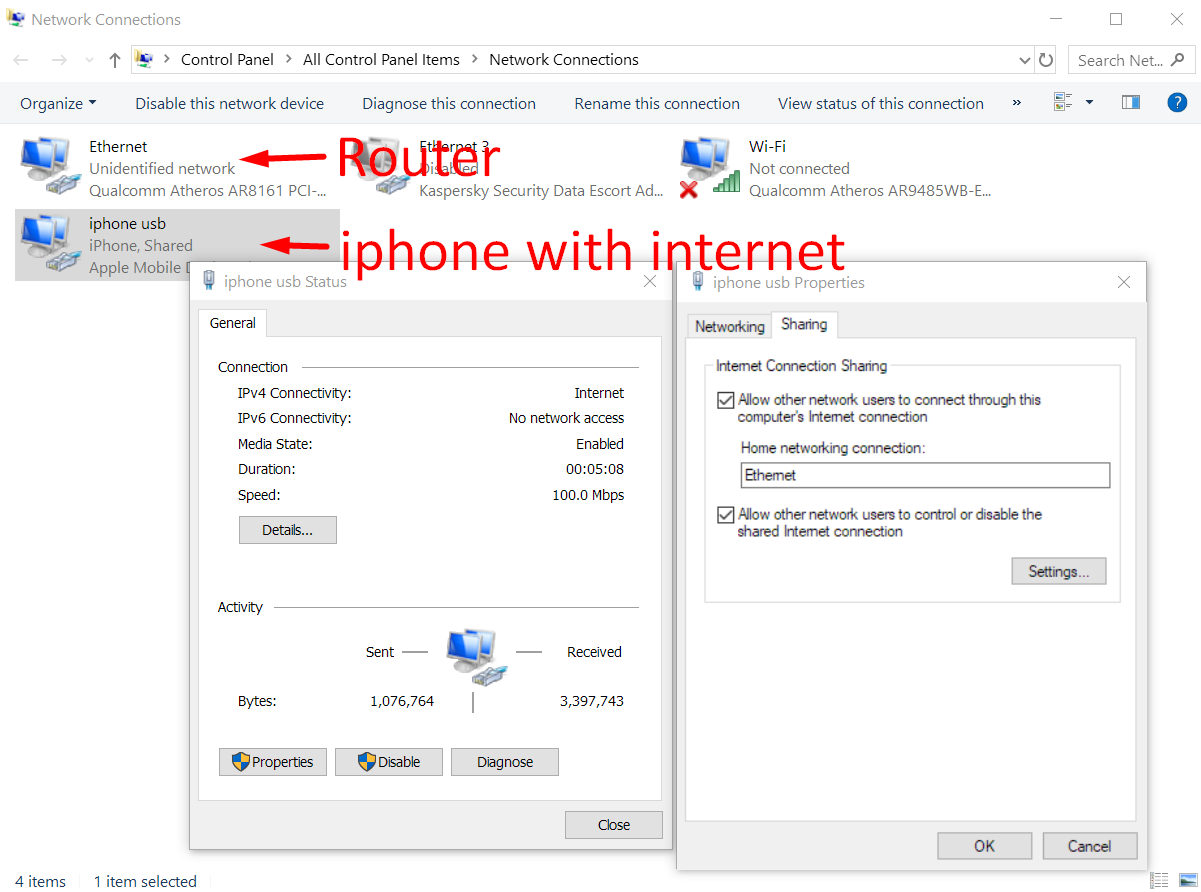
Task: Show more toolbar commands chevron
Action: 1017,103
